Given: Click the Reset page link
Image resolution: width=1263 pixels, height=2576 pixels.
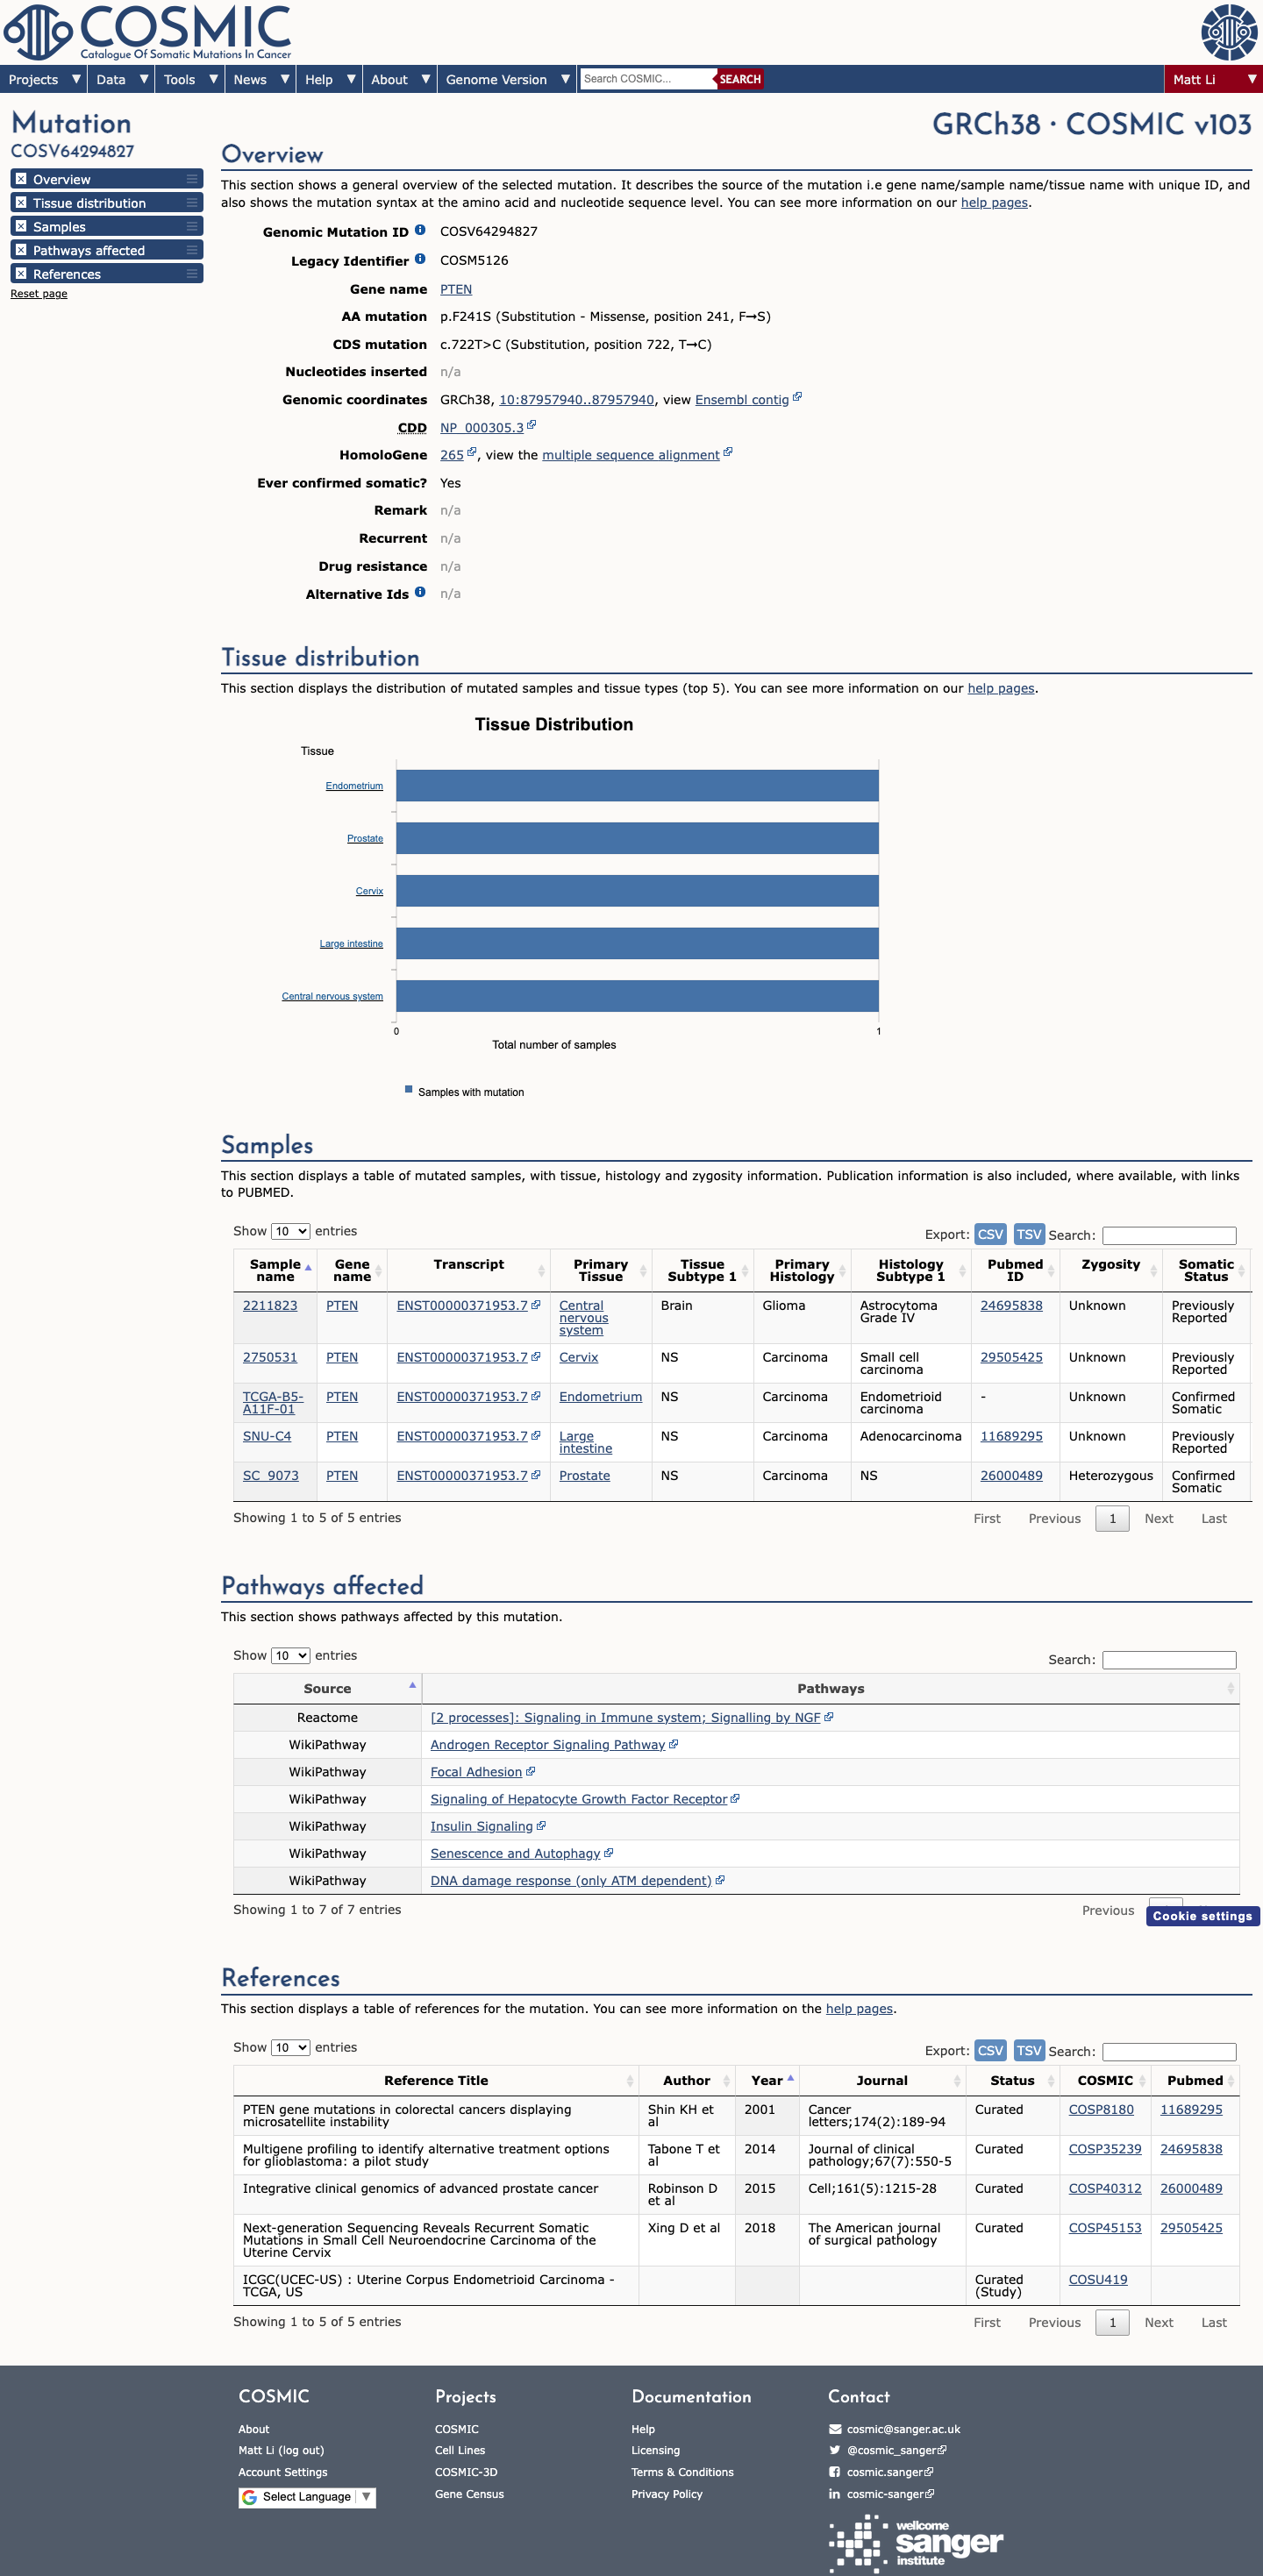Looking at the screenshot, I should tap(39, 294).
